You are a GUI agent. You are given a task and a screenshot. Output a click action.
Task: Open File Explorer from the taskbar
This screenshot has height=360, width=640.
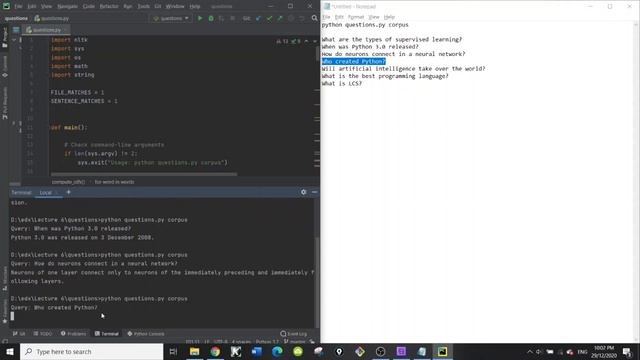(195, 351)
